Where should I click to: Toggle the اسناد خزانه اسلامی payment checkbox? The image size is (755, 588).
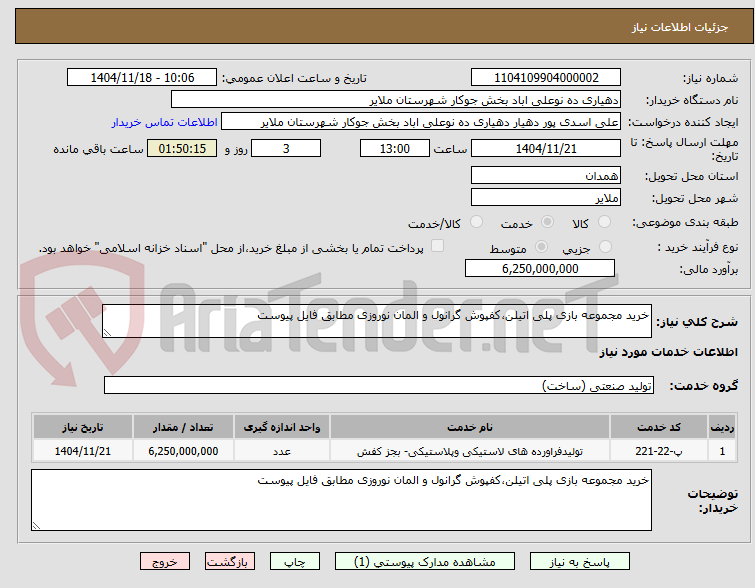click(437, 246)
